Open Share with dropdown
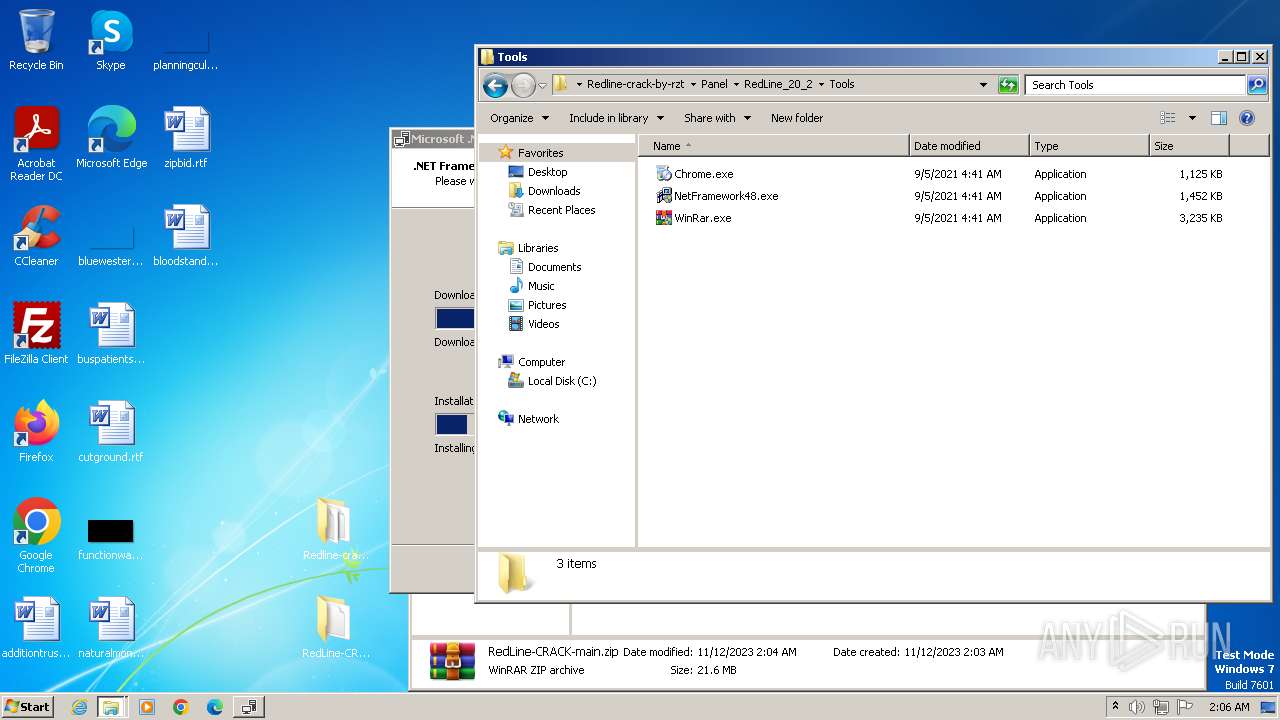1280x720 pixels. [x=716, y=118]
